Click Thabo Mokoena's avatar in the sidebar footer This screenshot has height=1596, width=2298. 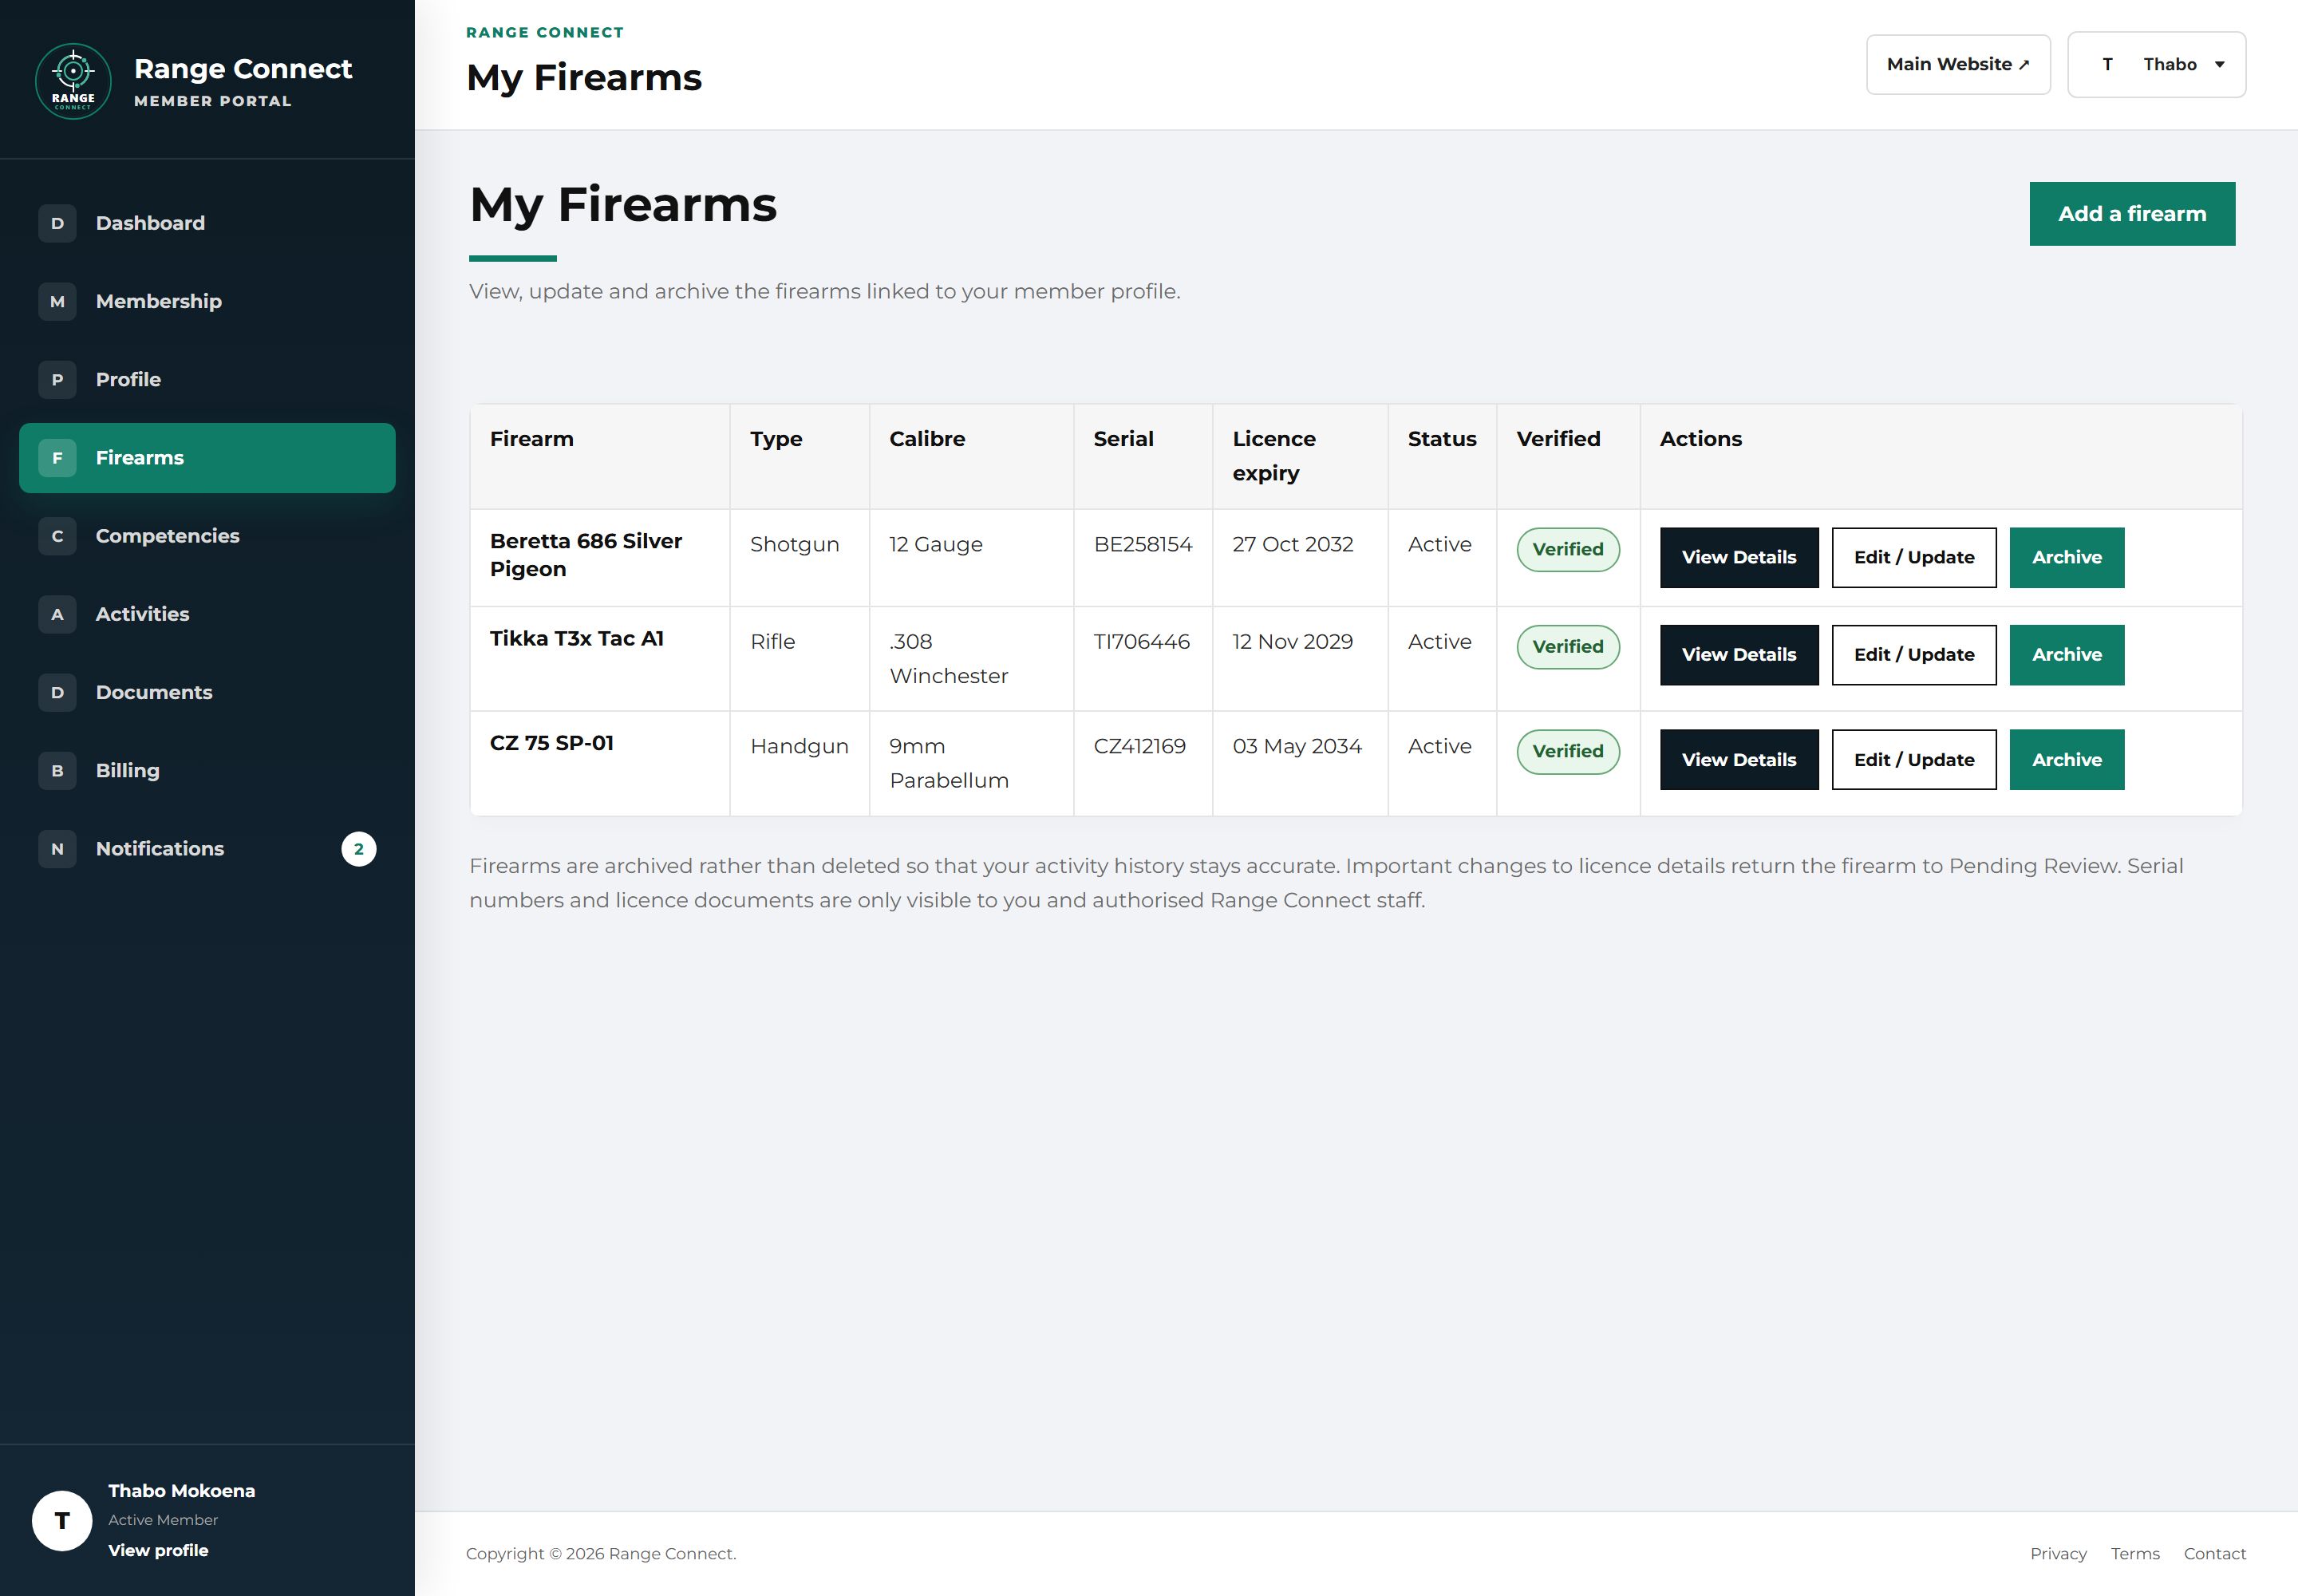pyautogui.click(x=62, y=1520)
